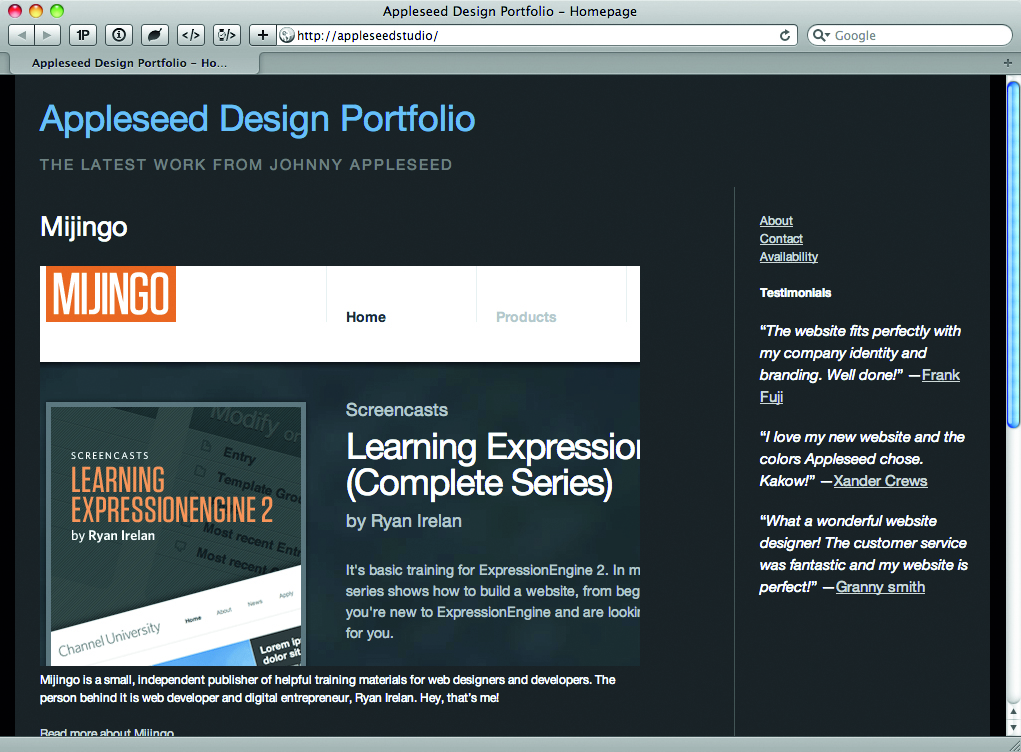Open the 1P password extension button
The image size is (1021, 752).
point(83,35)
